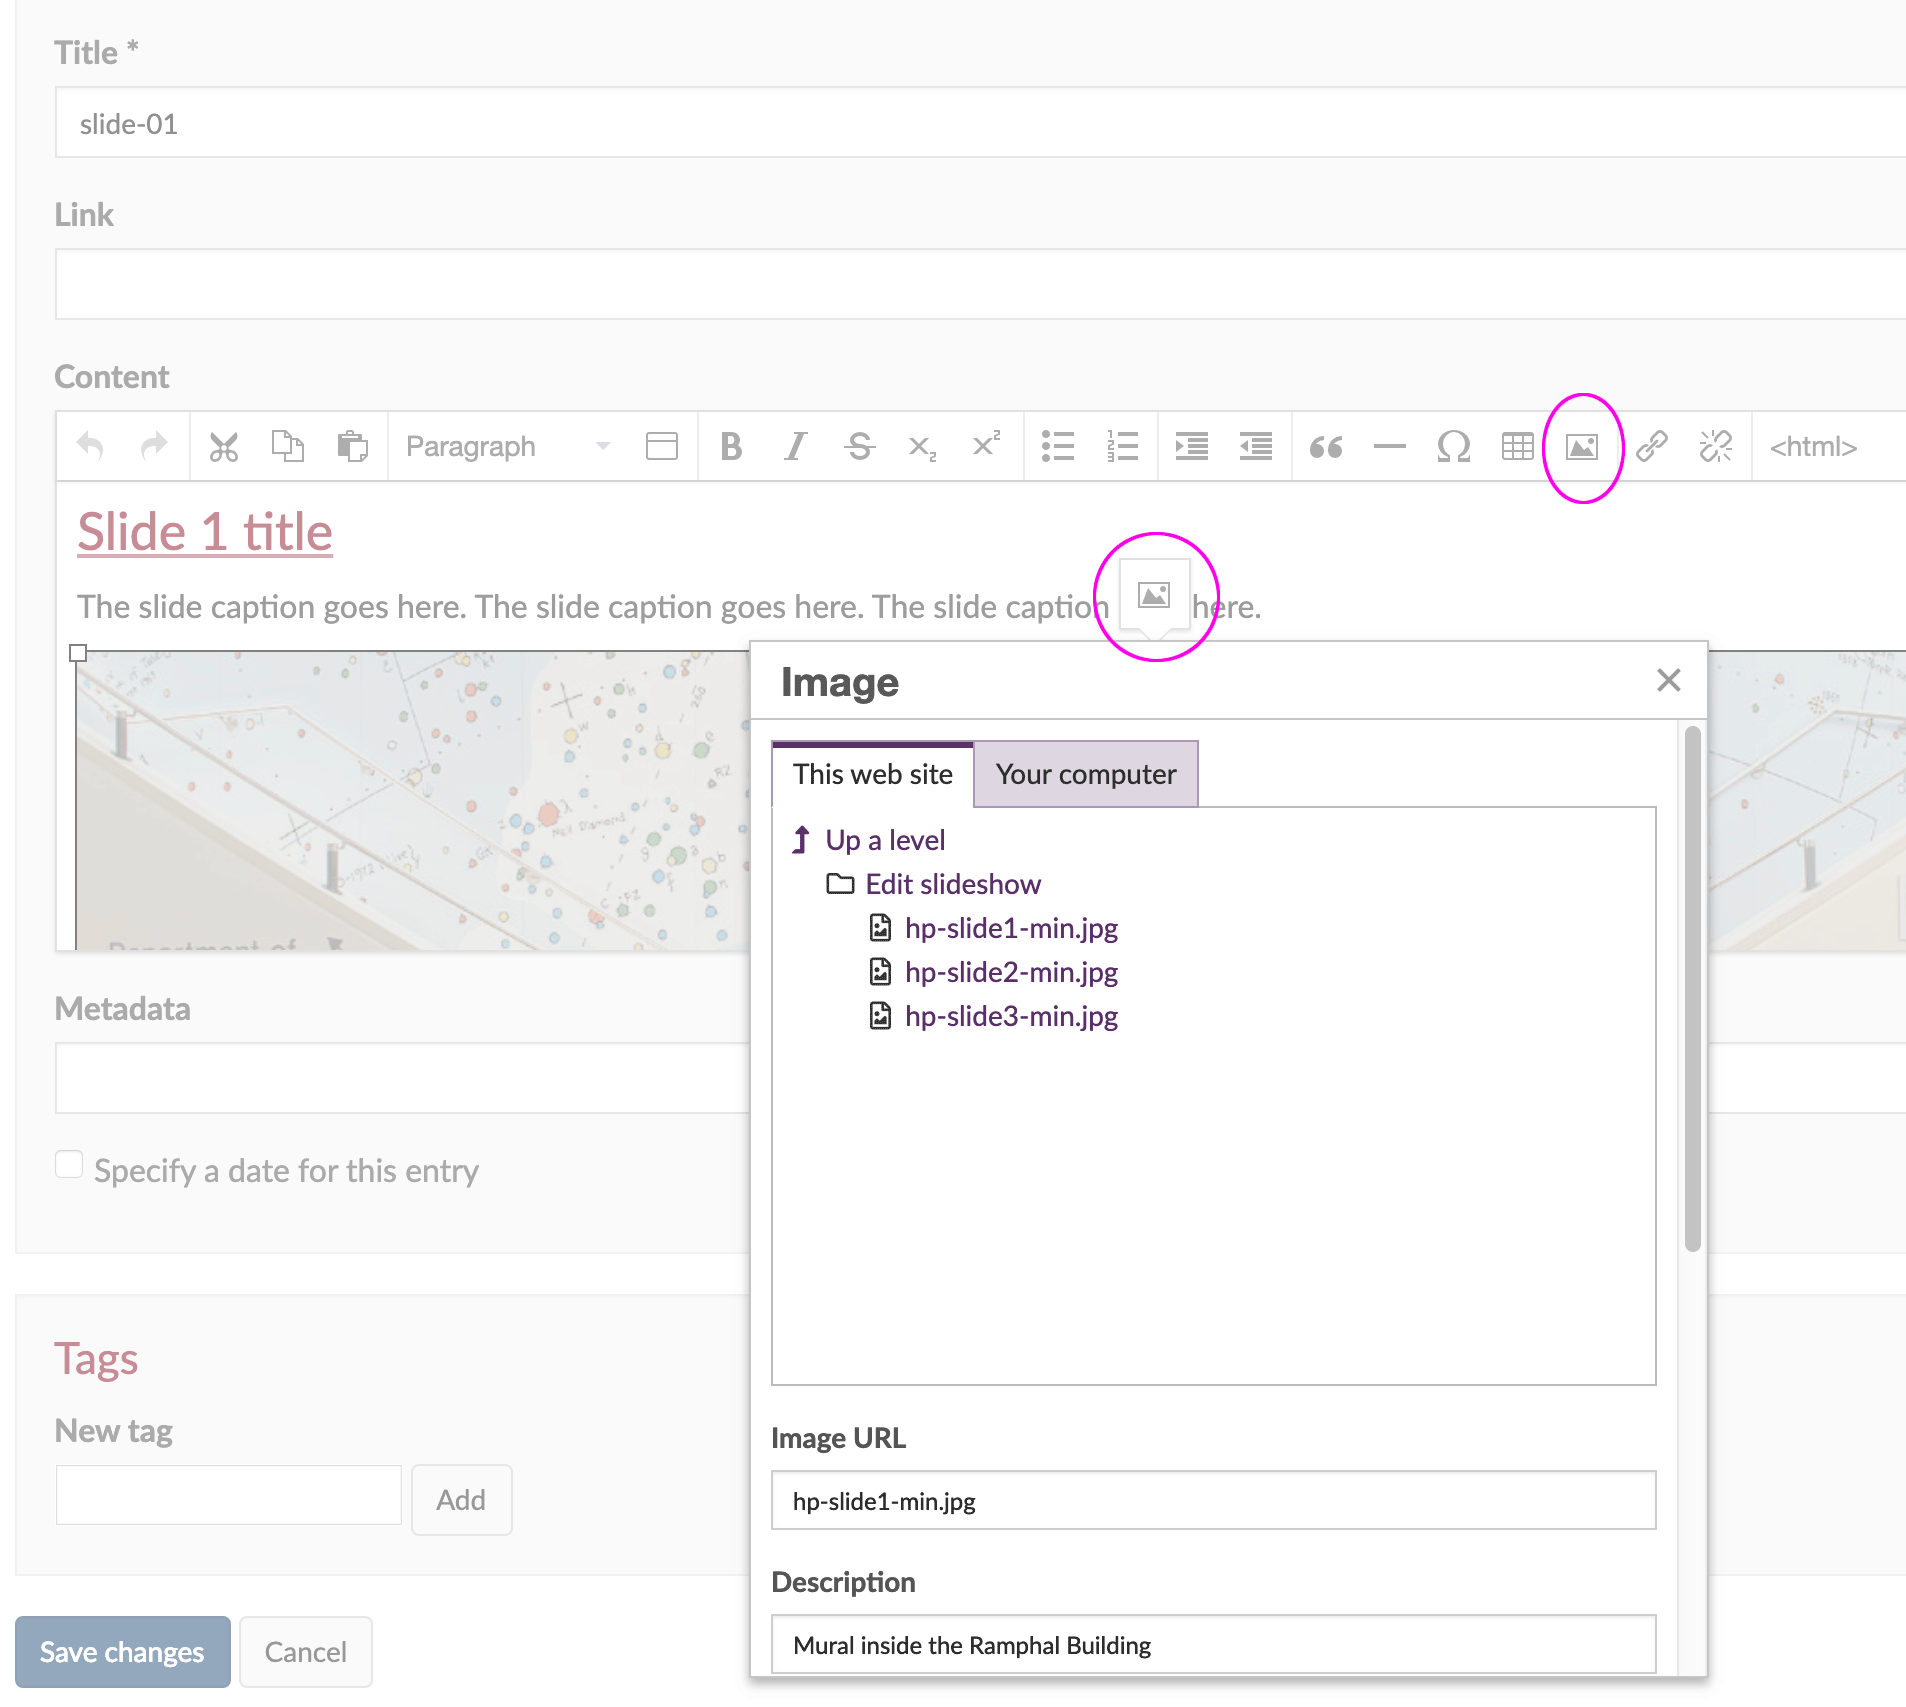
Task: Click the insert image toolbar icon
Action: coord(1581,447)
